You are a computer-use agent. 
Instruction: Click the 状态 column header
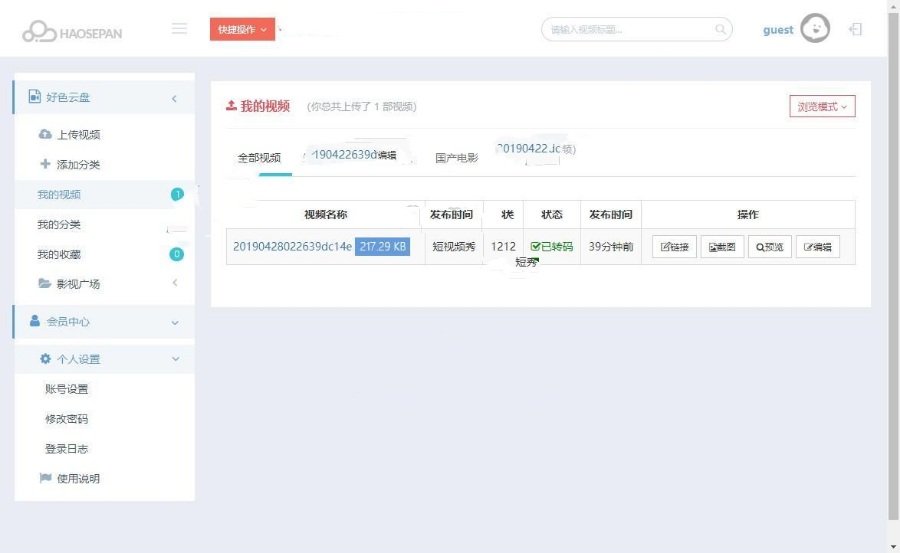(552, 214)
